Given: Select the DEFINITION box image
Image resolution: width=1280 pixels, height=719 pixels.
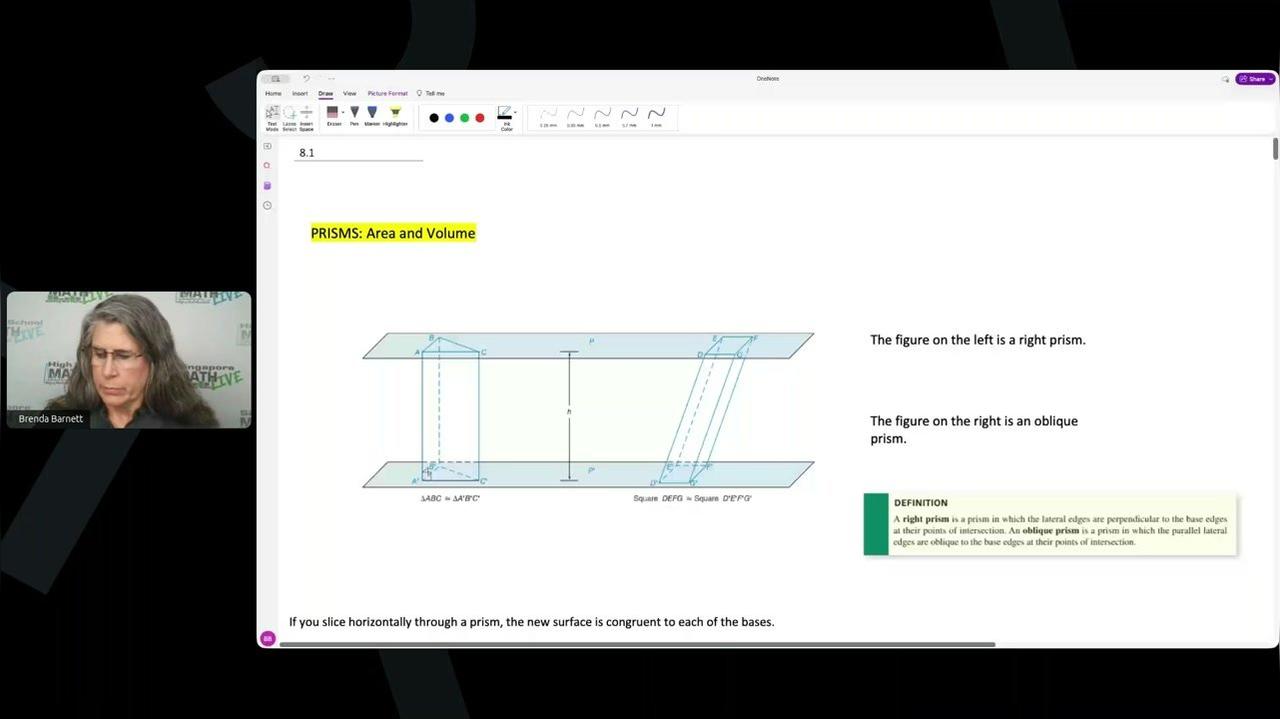Looking at the screenshot, I should pos(1050,524).
